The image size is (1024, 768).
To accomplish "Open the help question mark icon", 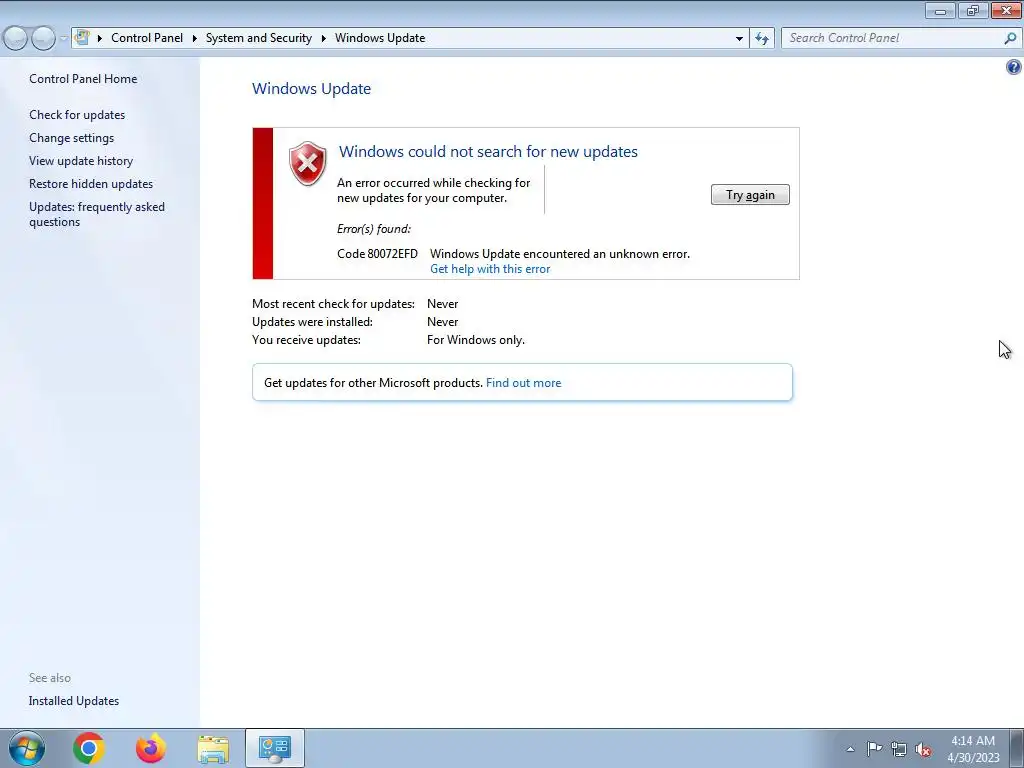I will [x=1014, y=67].
